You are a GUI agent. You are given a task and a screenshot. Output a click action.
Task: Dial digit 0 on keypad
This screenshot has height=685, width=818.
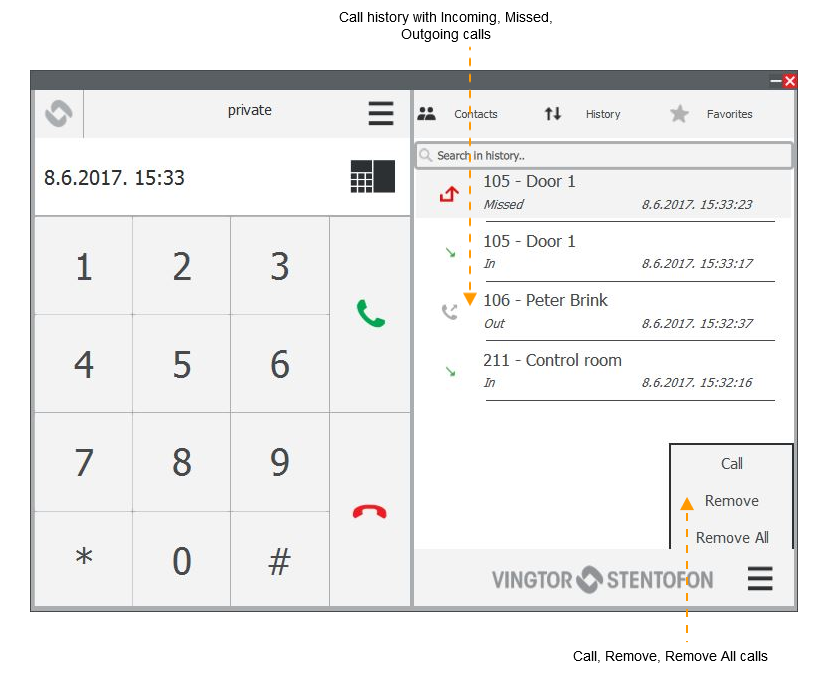182,561
